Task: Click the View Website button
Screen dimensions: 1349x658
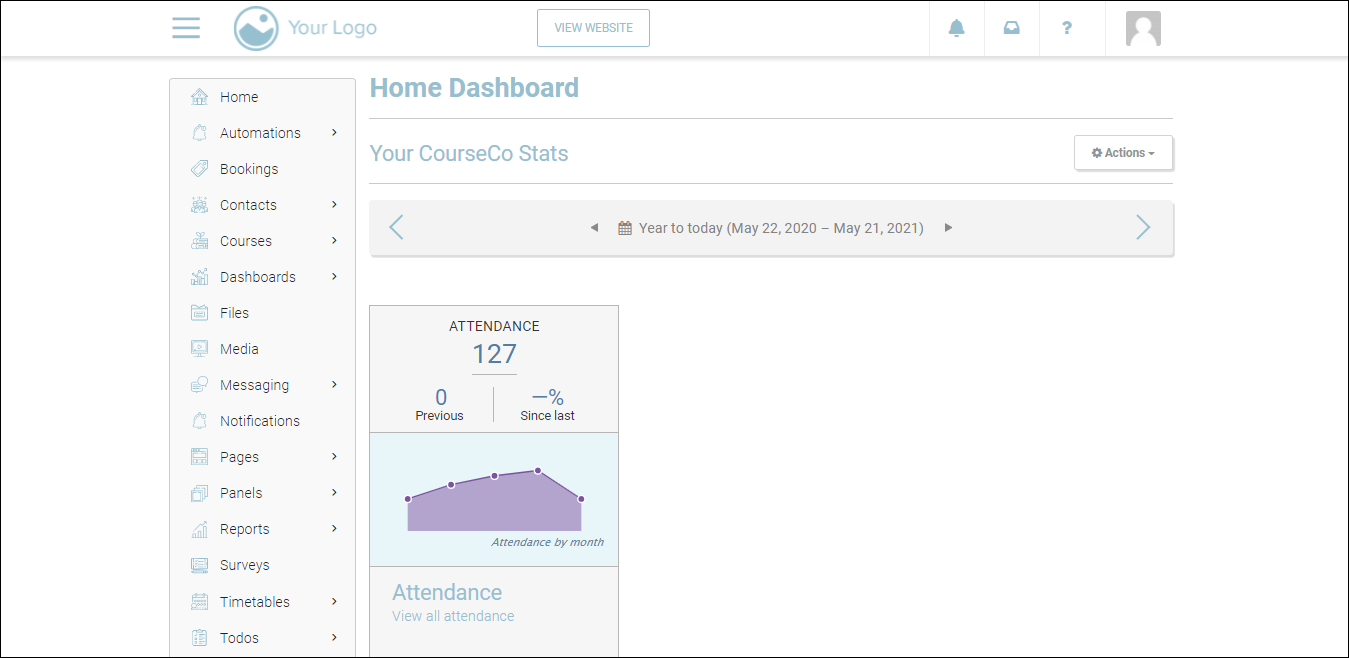Action: [x=593, y=28]
